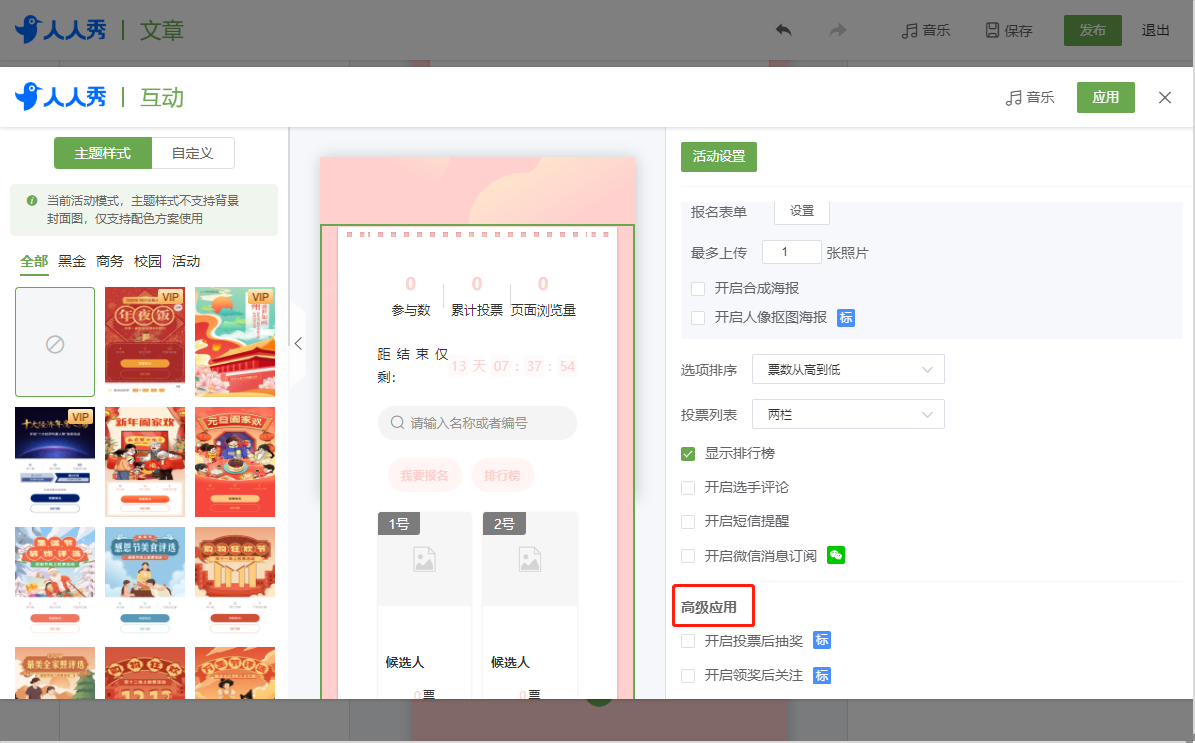The image size is (1195, 743).
Task: Turn on the 开启短信提醒 checkbox
Action: coord(687,522)
